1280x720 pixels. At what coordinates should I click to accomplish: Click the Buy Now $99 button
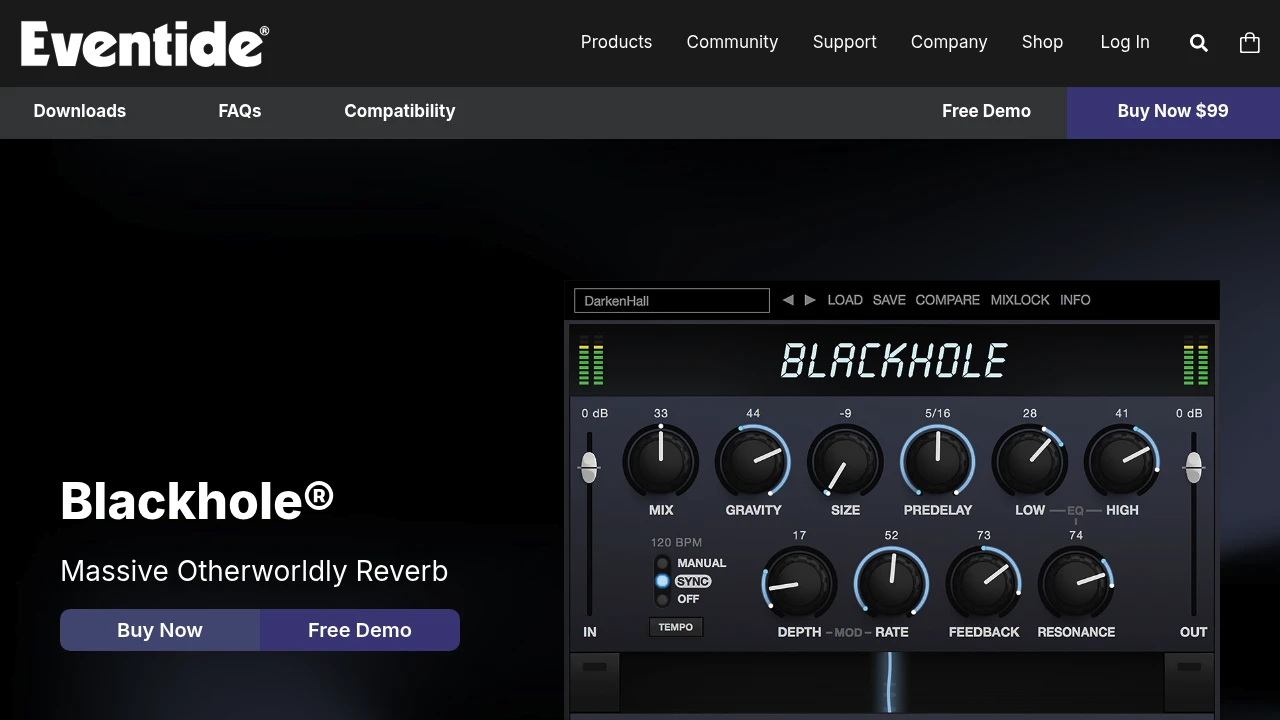[x=1173, y=111]
